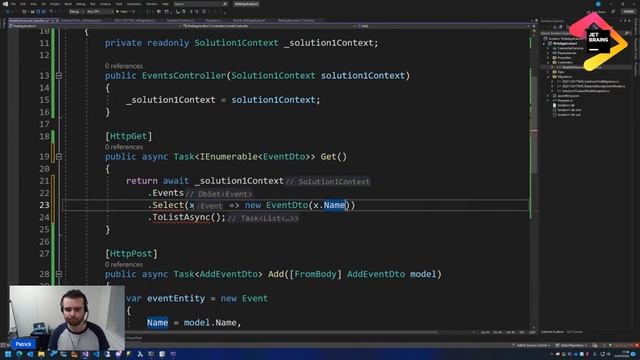Collapse the Controllers folder node

click(548, 62)
